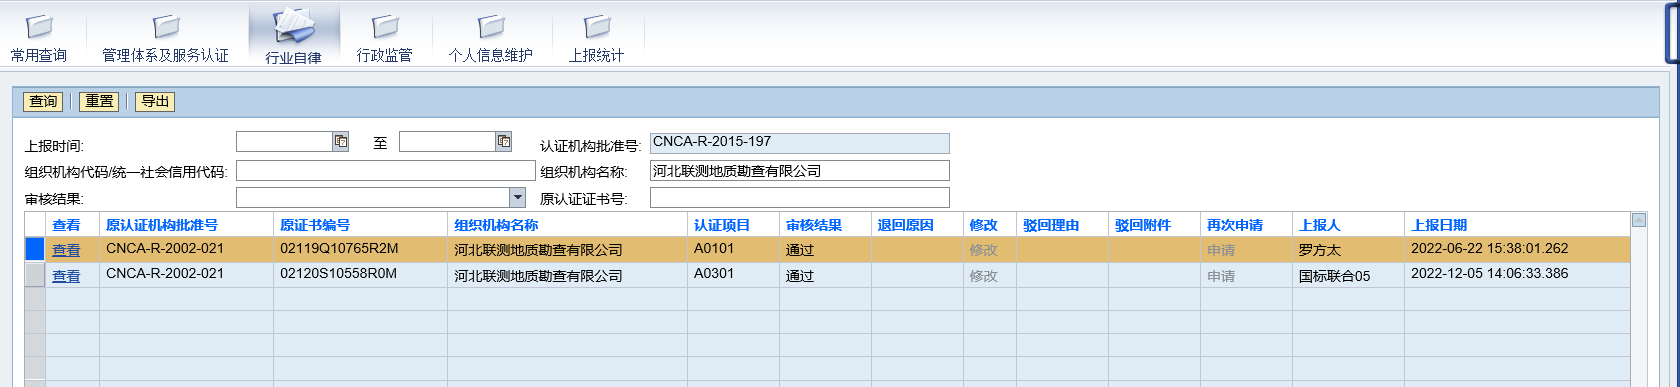1680x387 pixels.
Task: Open the 上报统计 folder icon
Action: (597, 26)
